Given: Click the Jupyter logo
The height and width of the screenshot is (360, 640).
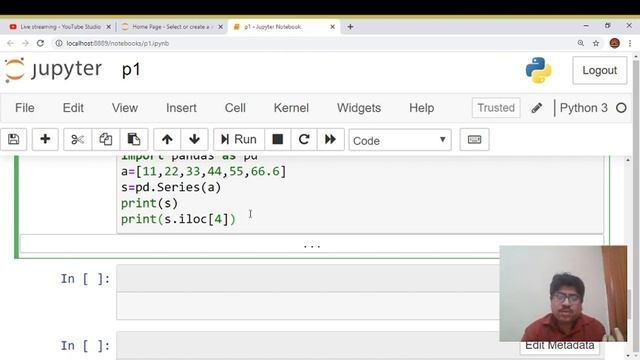Looking at the screenshot, I should pyautogui.click(x=53, y=69).
